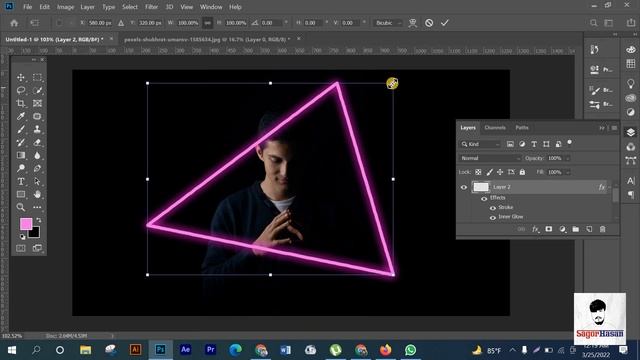Select the Path Selection tool
This screenshot has height=360, width=640.
pyautogui.click(x=37, y=182)
